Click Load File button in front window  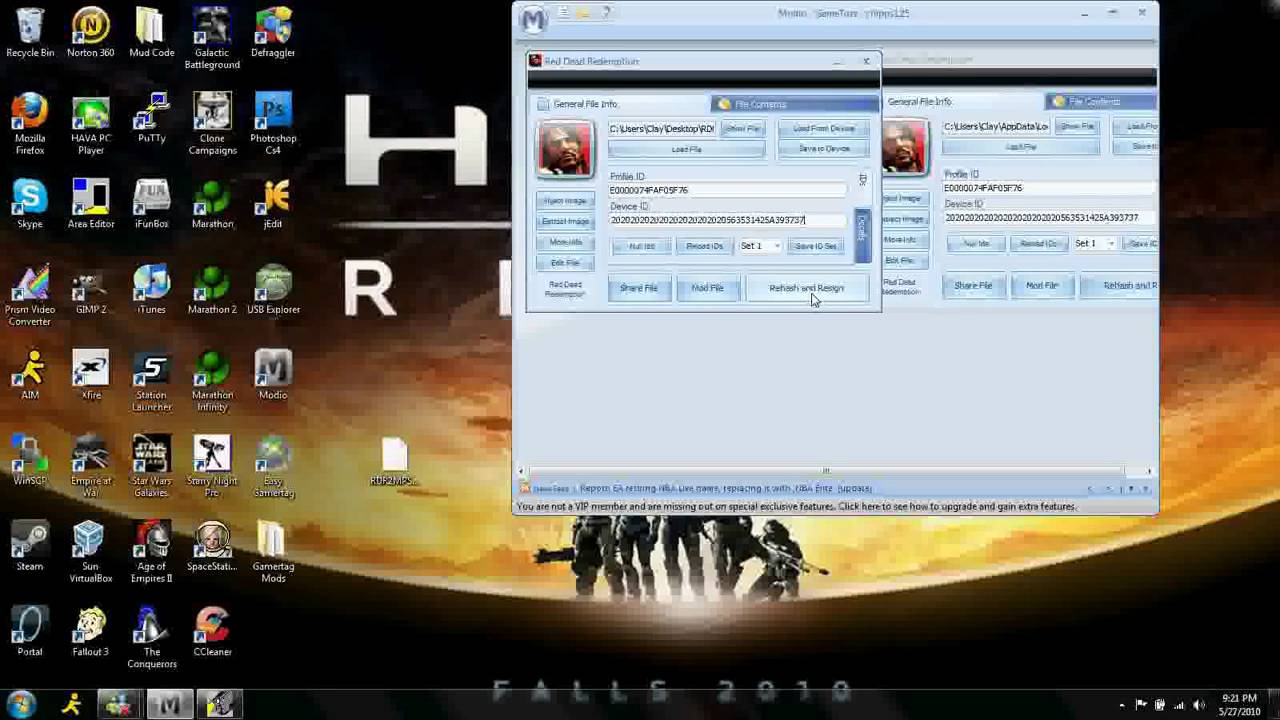[686, 150]
